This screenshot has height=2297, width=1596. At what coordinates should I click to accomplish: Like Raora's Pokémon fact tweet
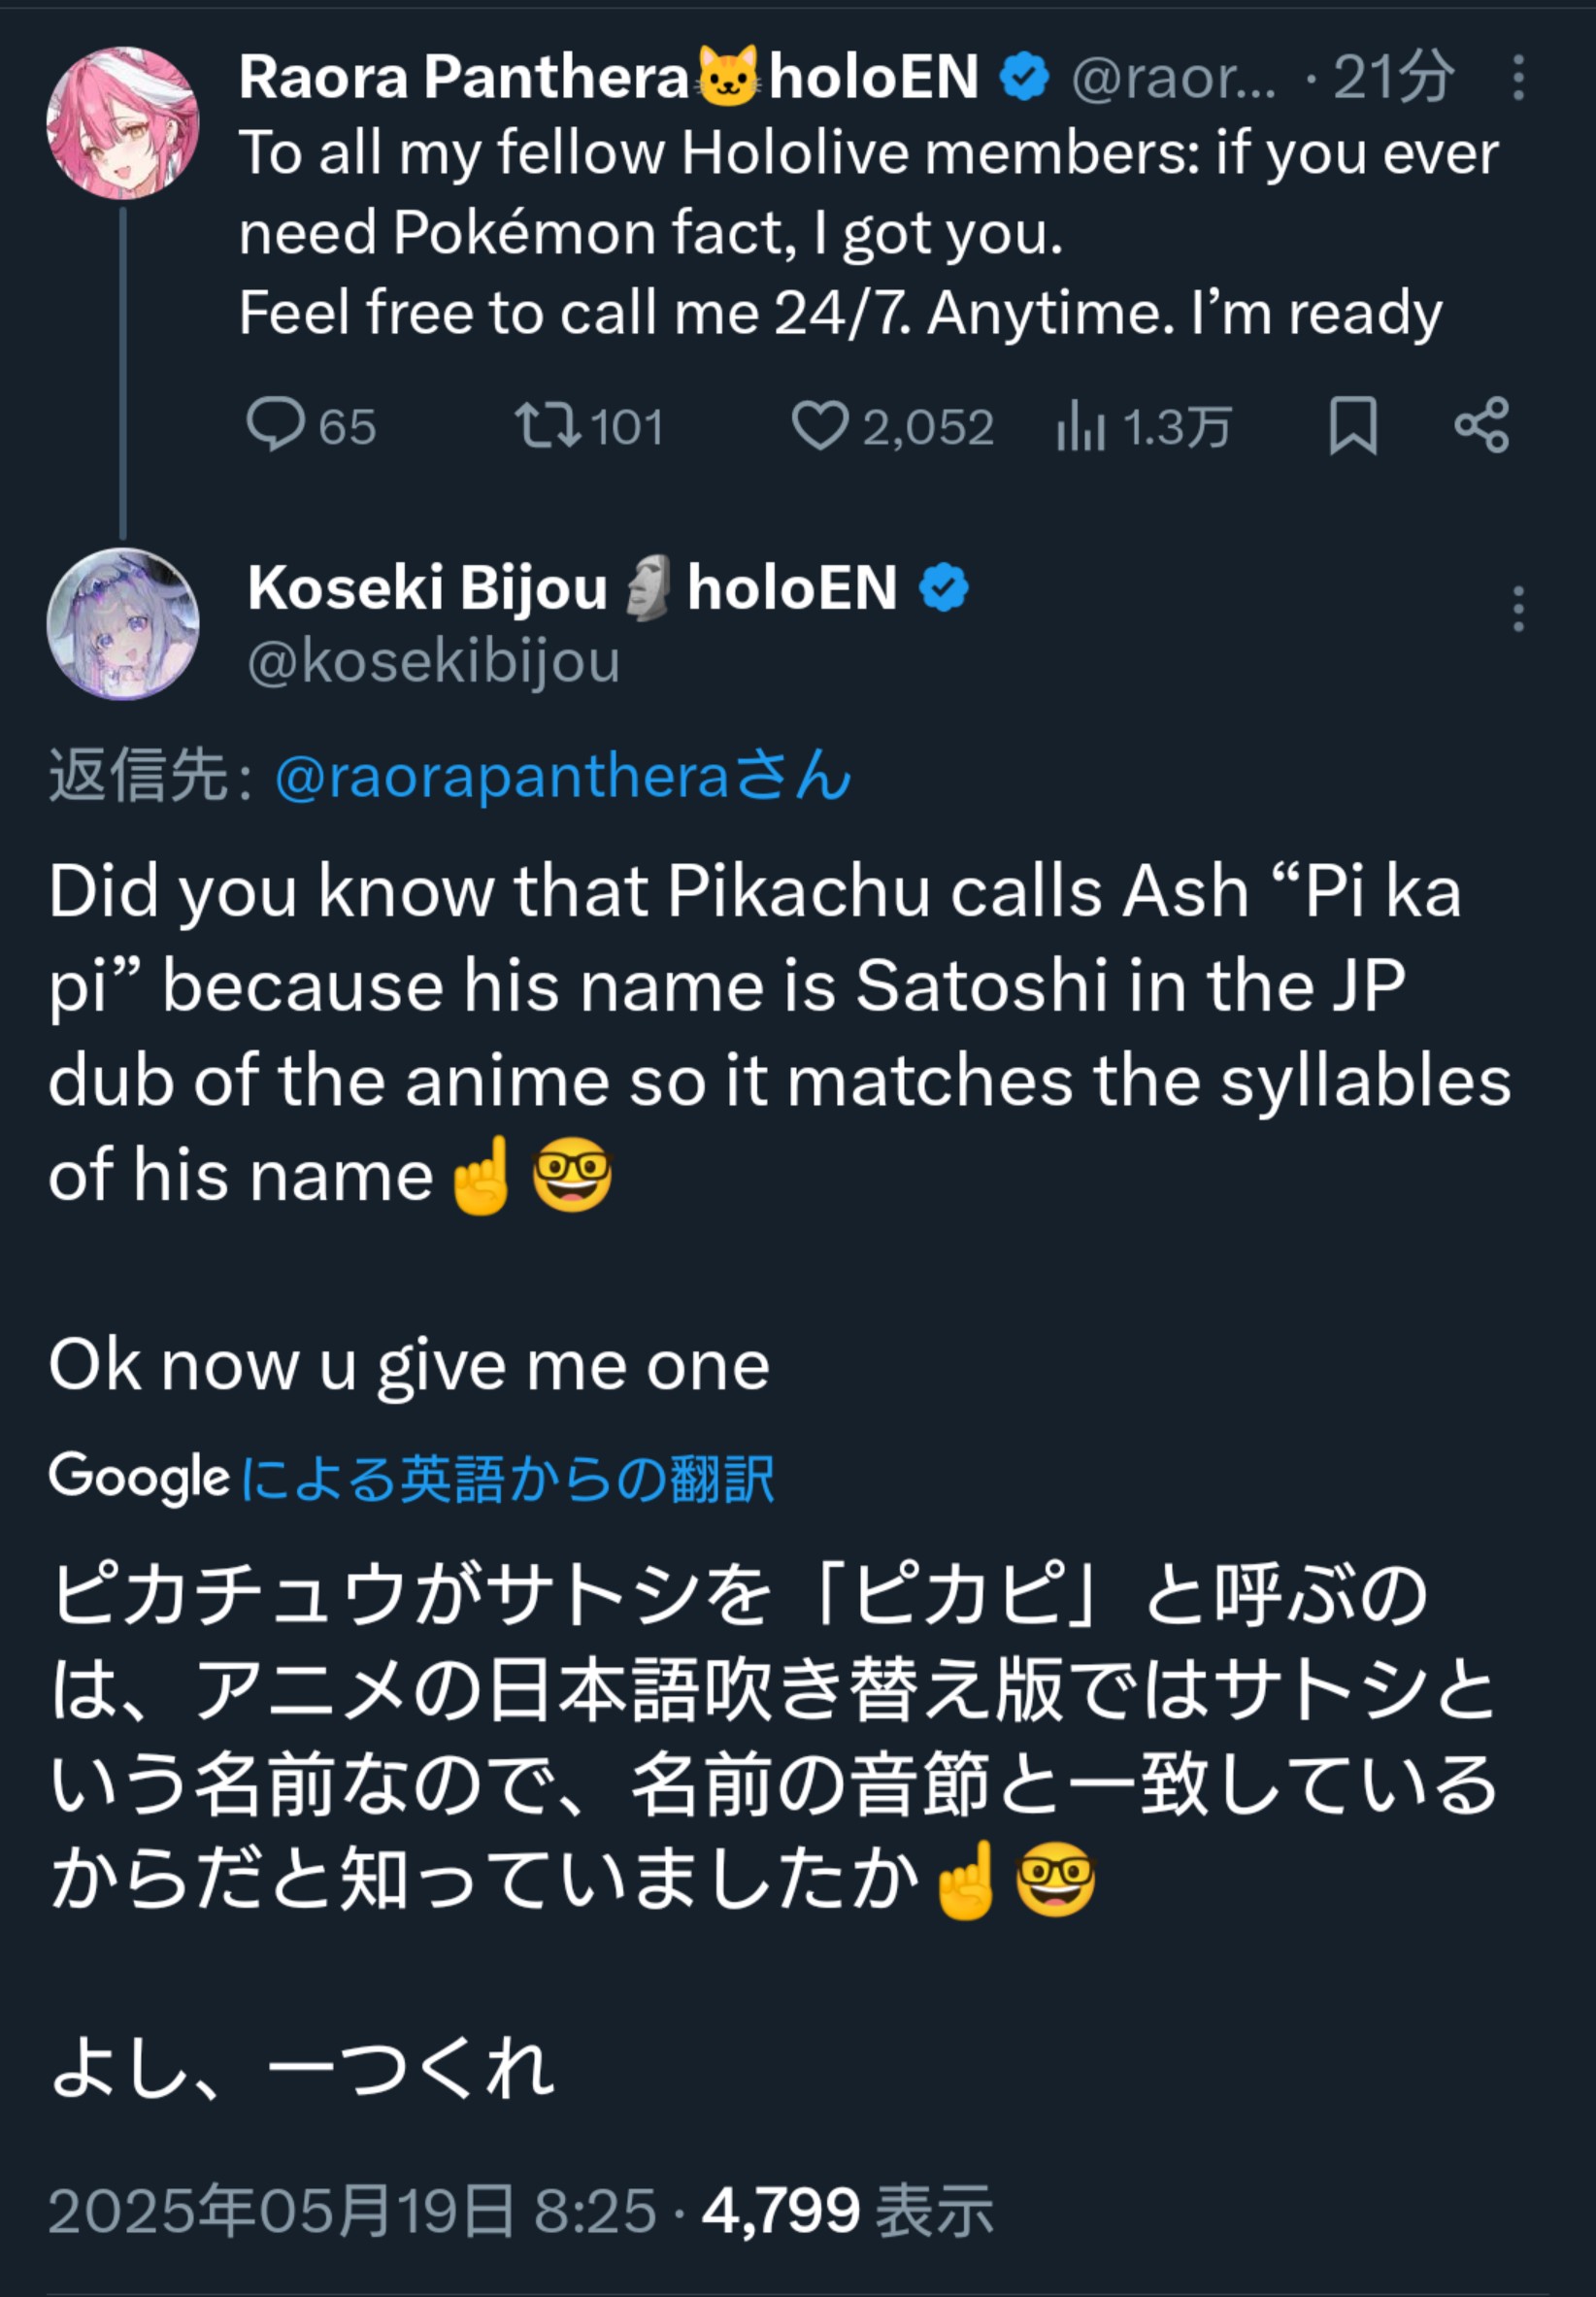(x=820, y=425)
